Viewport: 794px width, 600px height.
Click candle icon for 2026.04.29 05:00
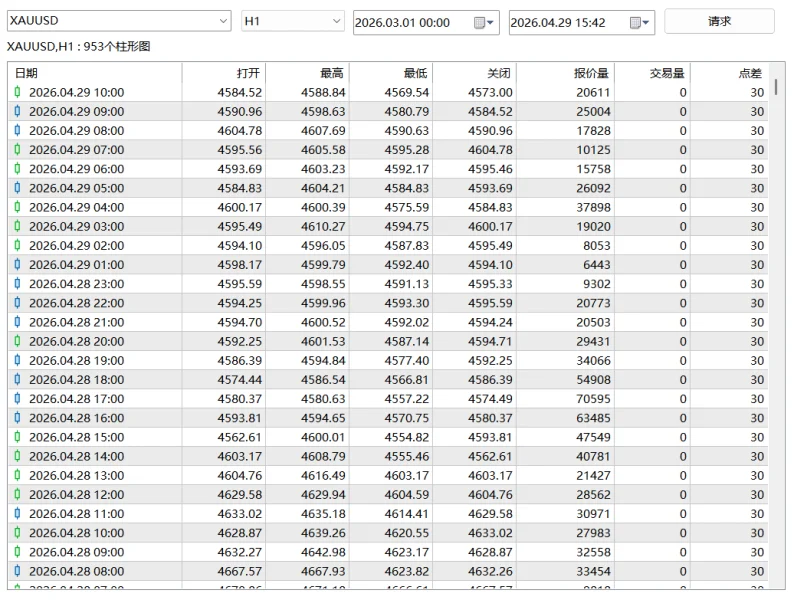point(17,188)
